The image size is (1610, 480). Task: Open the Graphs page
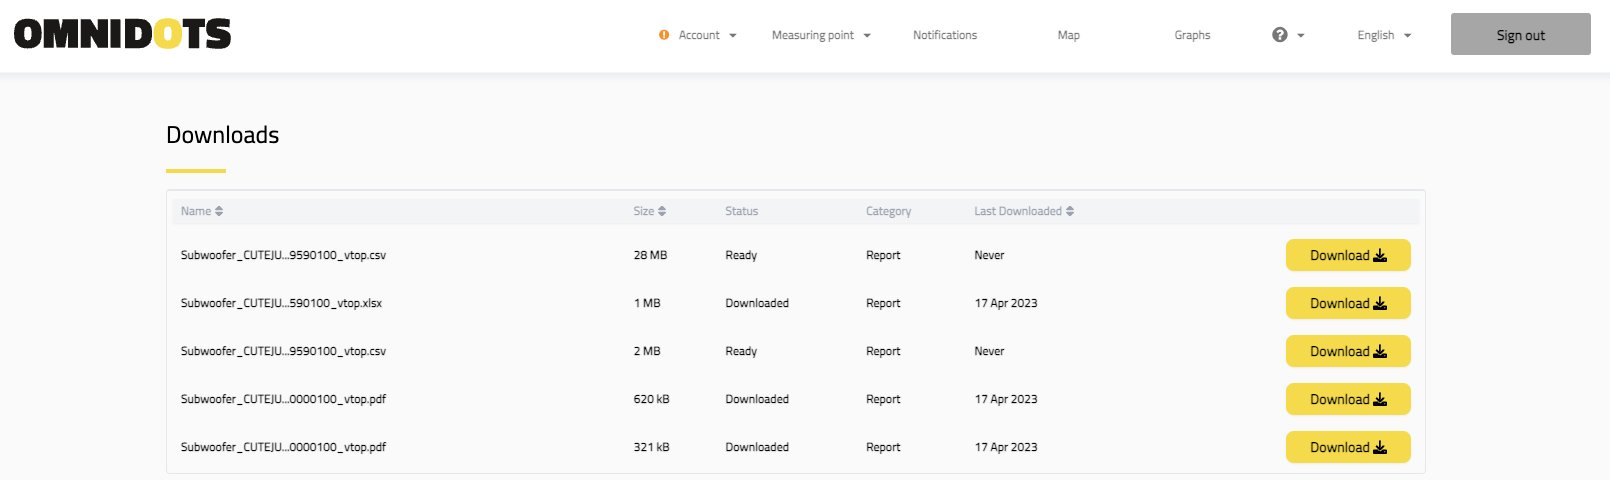pos(1192,35)
